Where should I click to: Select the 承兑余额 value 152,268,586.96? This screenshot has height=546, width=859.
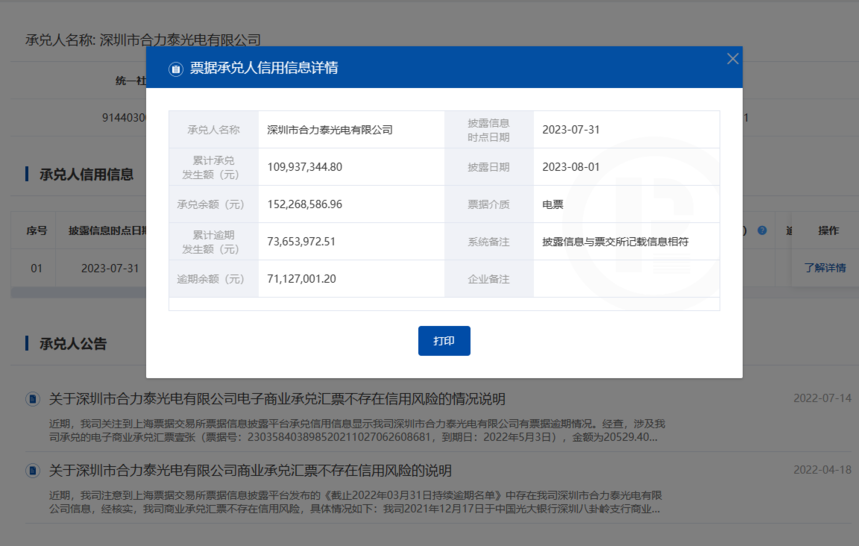pyautogui.click(x=305, y=204)
